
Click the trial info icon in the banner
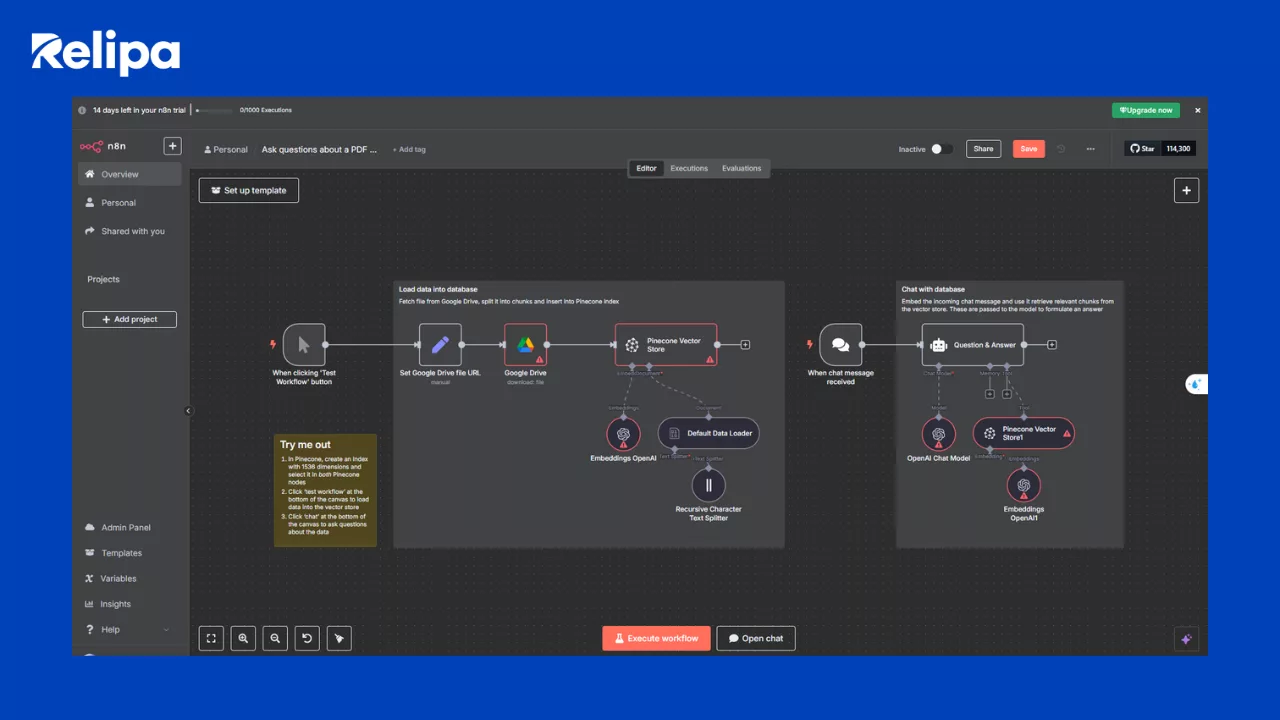click(82, 110)
